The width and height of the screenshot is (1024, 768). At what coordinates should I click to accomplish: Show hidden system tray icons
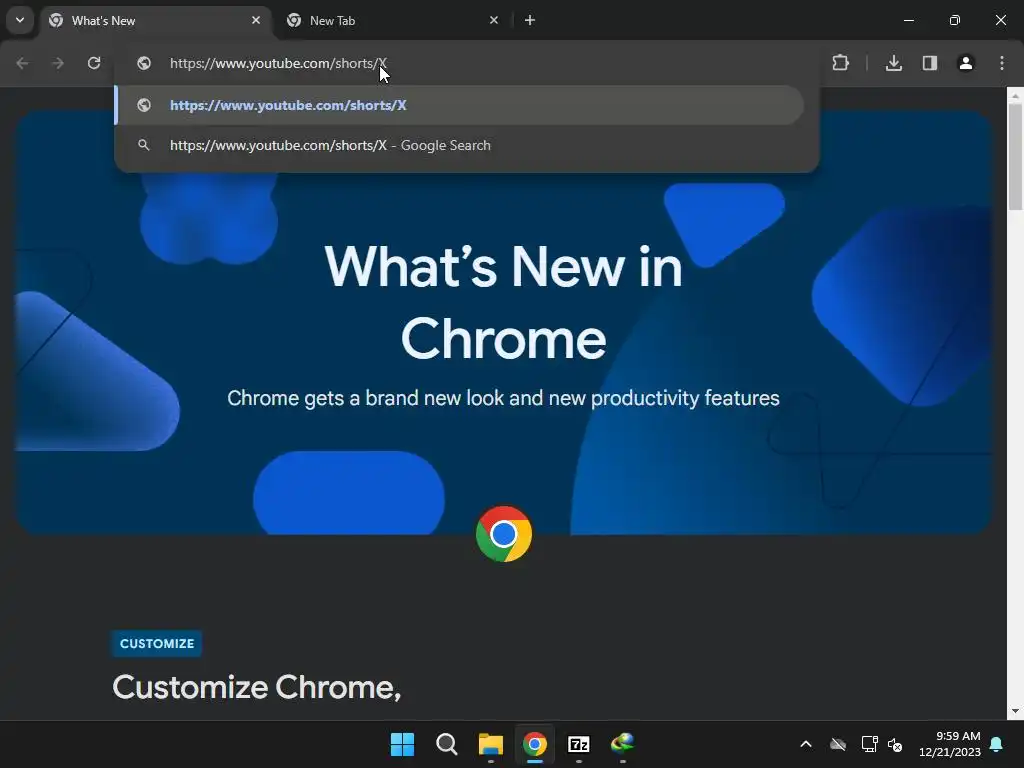[x=806, y=744]
